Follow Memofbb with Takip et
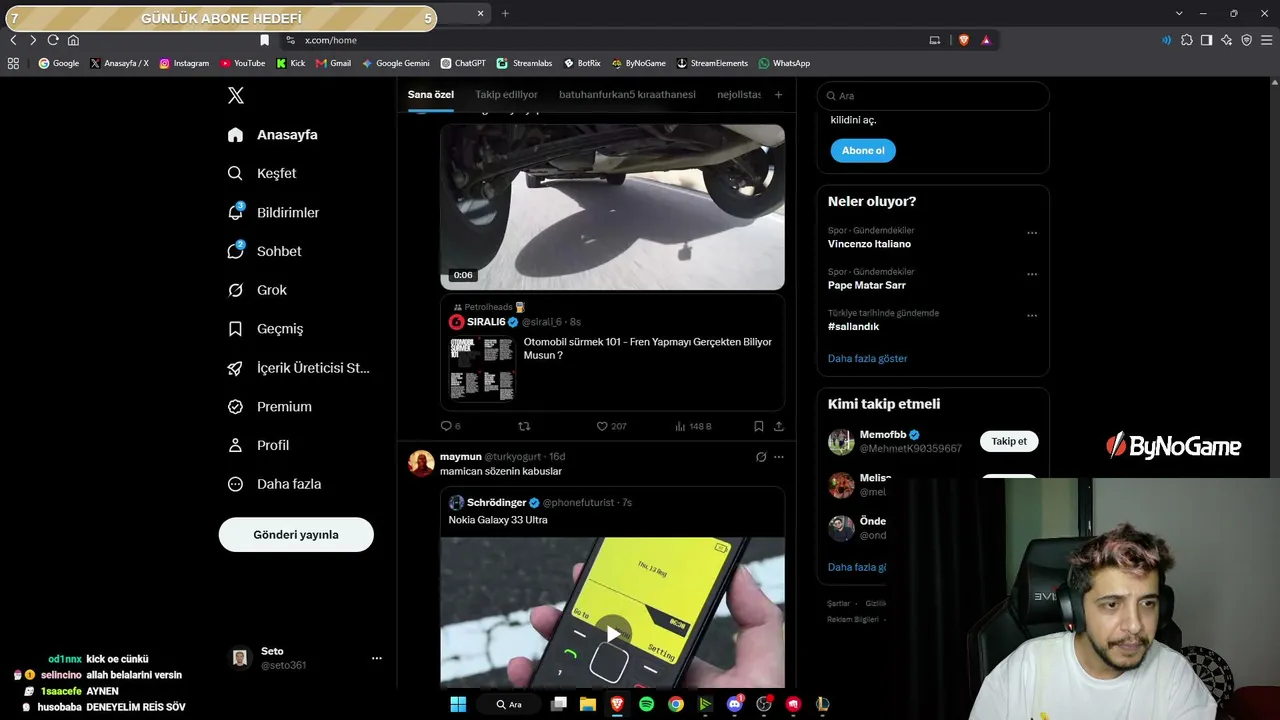This screenshot has height=720, width=1280. point(1009,441)
